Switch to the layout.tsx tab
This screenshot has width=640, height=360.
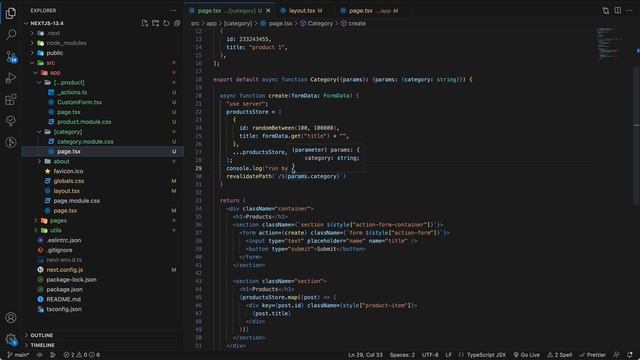point(302,11)
